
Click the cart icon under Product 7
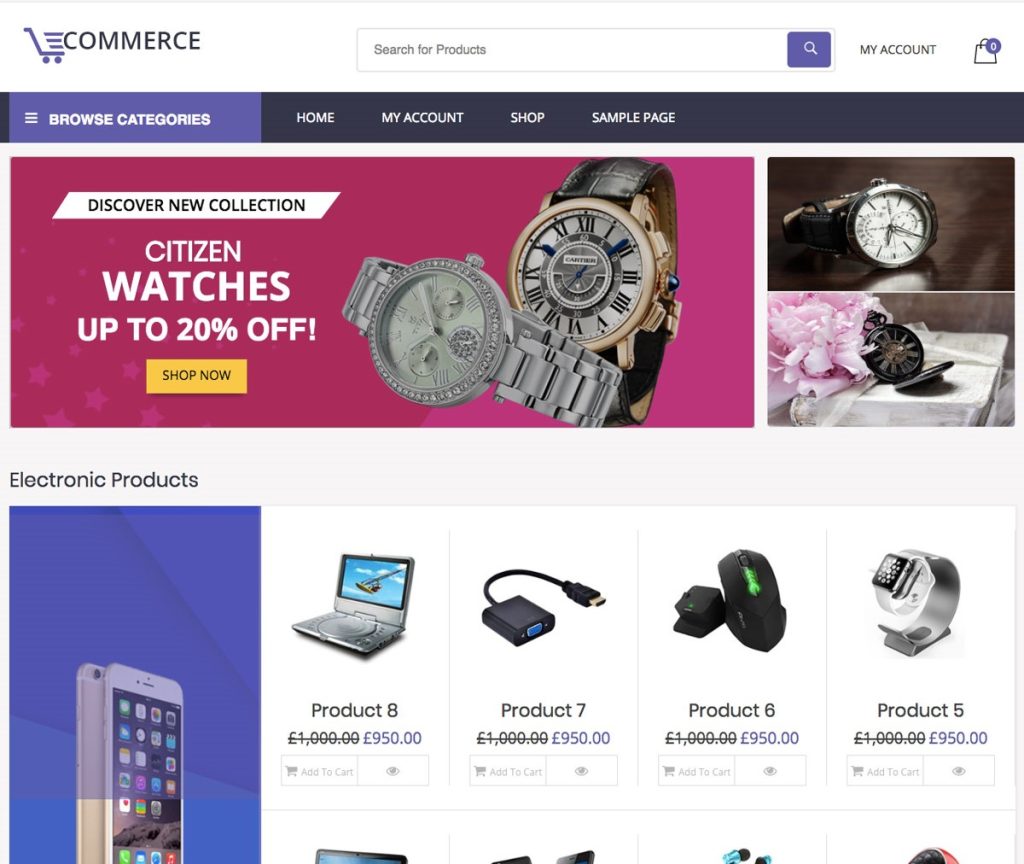pos(480,771)
